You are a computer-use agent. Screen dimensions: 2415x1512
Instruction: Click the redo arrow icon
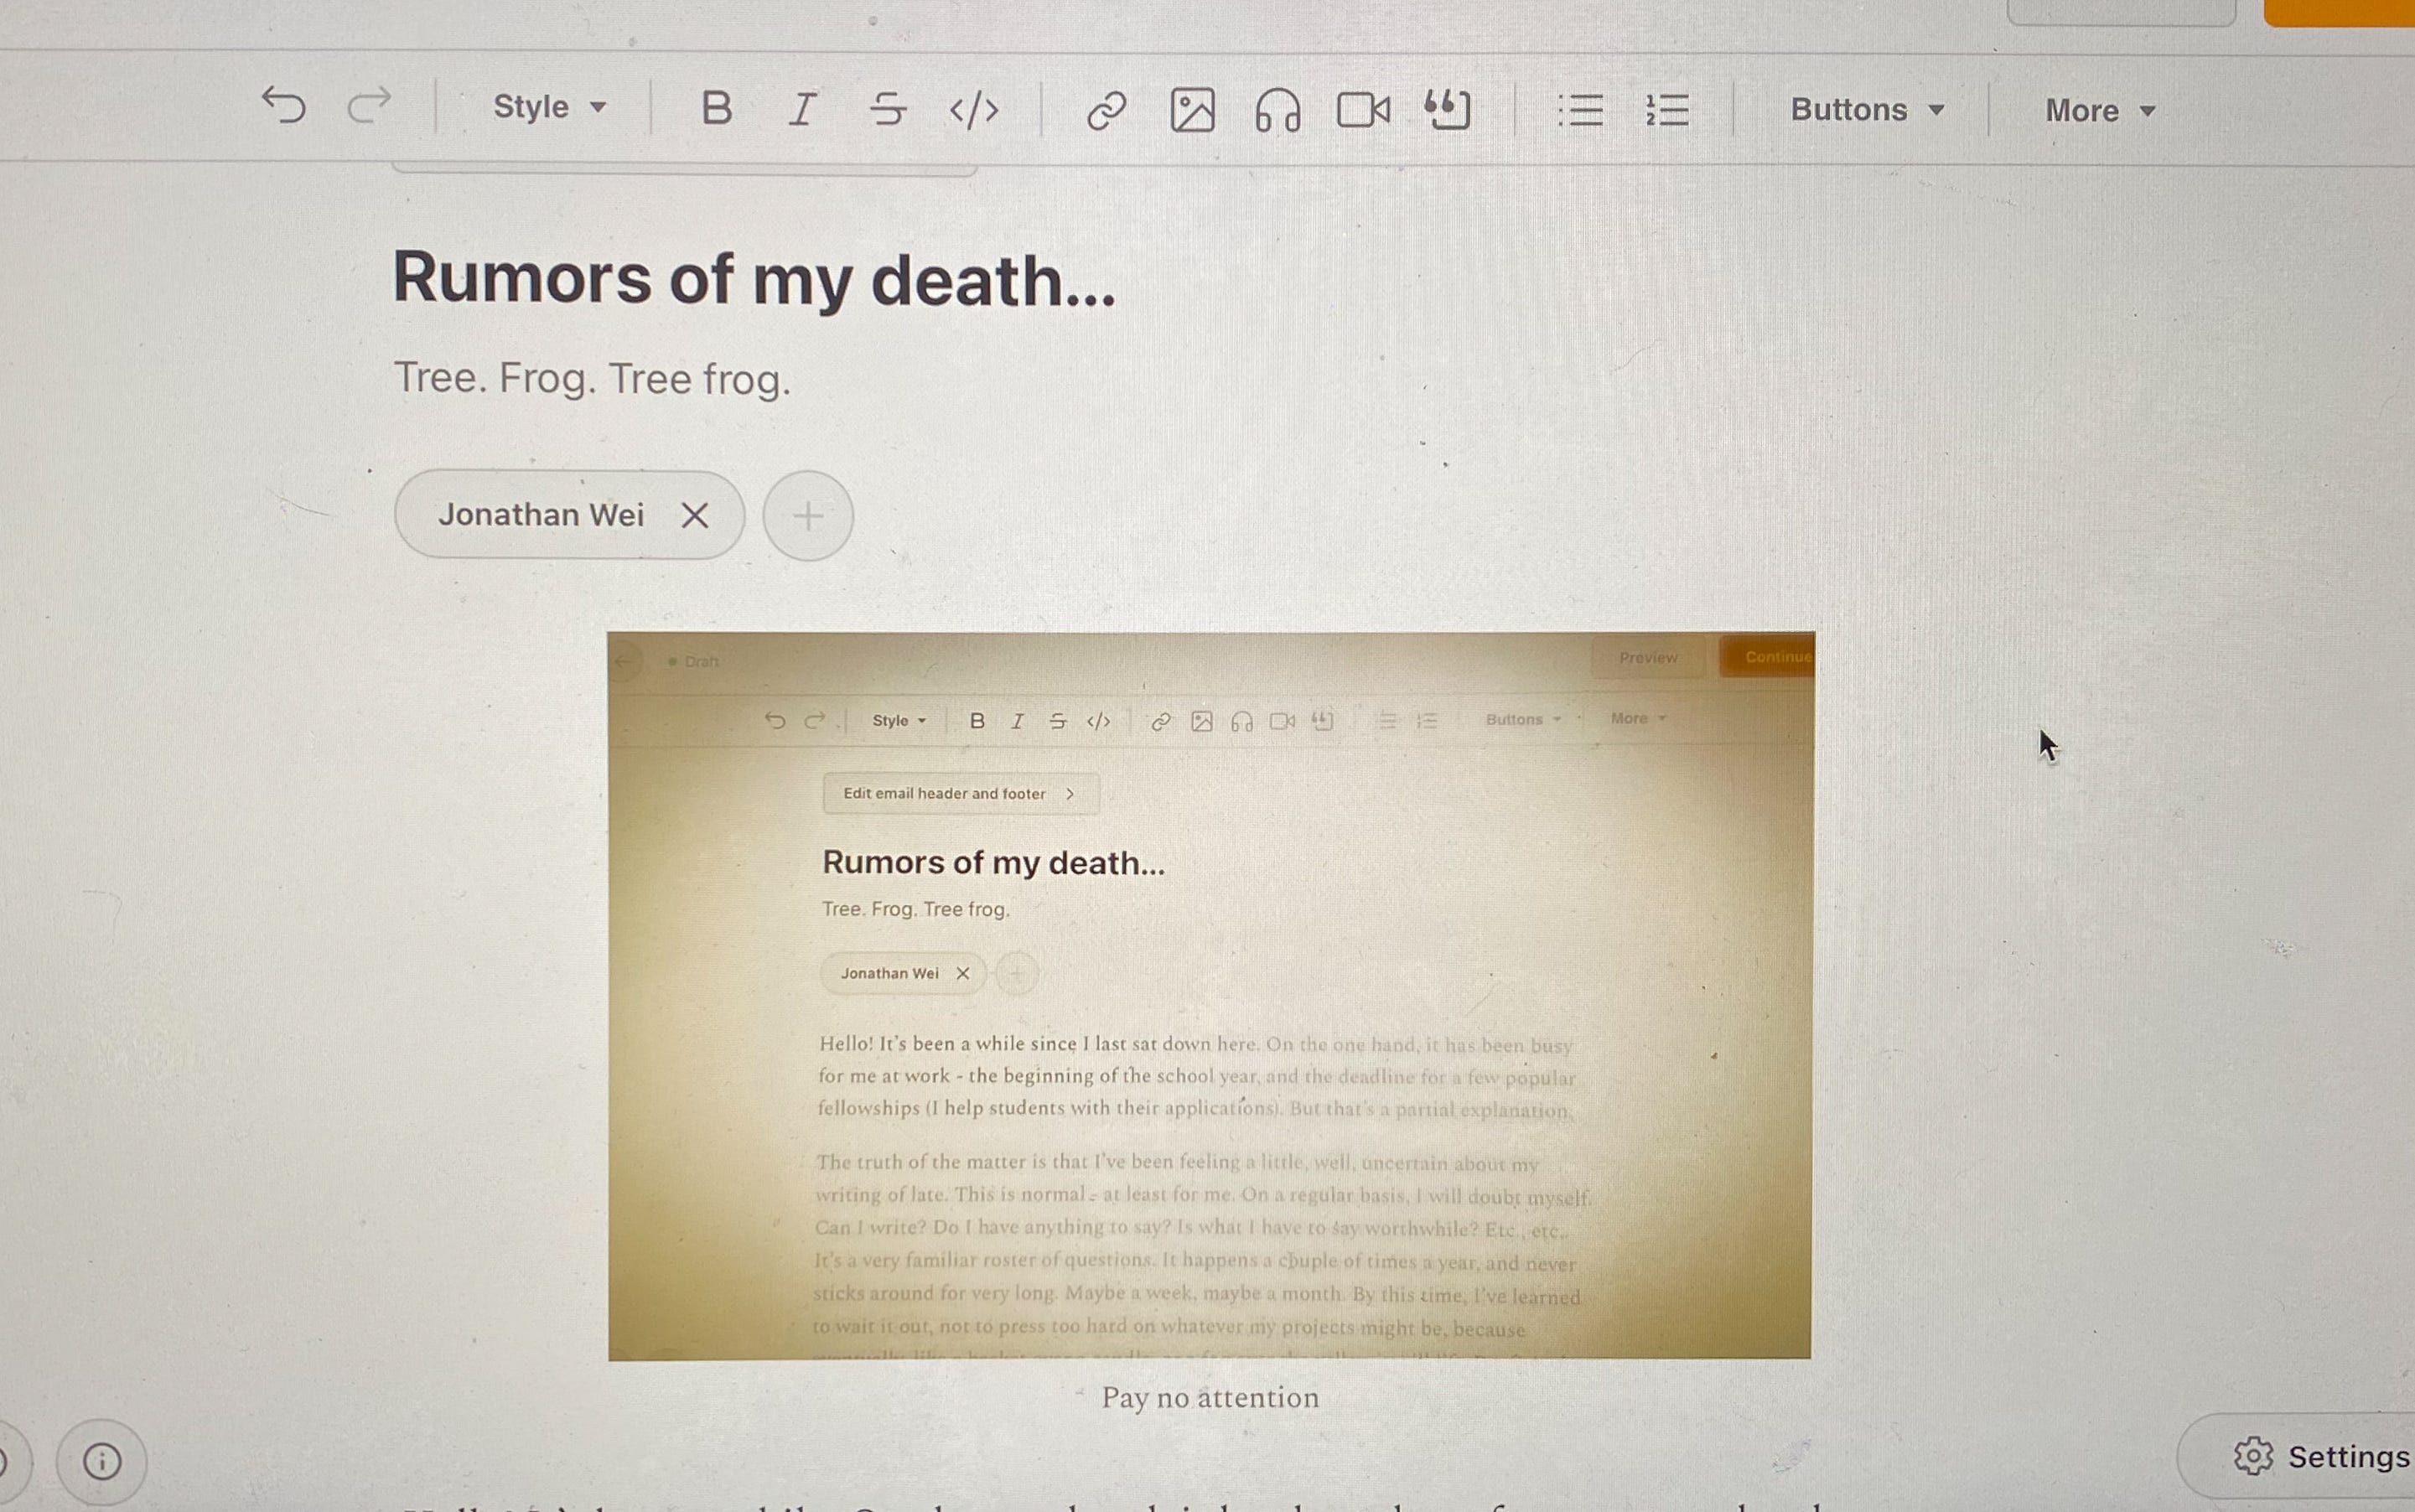(x=369, y=105)
